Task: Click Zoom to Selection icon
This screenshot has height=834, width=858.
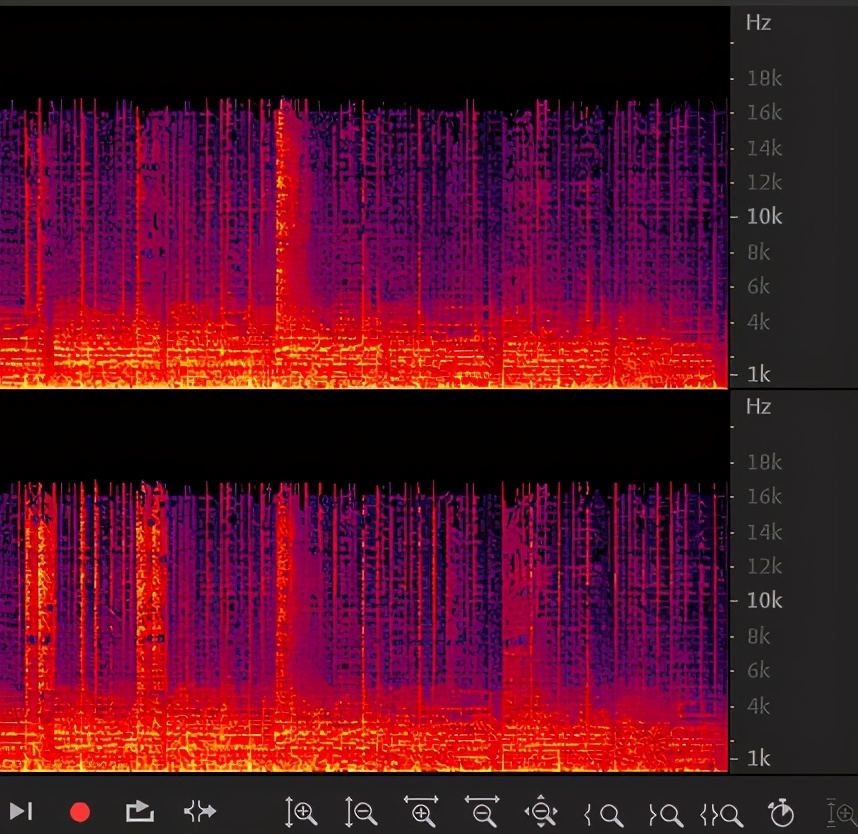Action: [721, 812]
